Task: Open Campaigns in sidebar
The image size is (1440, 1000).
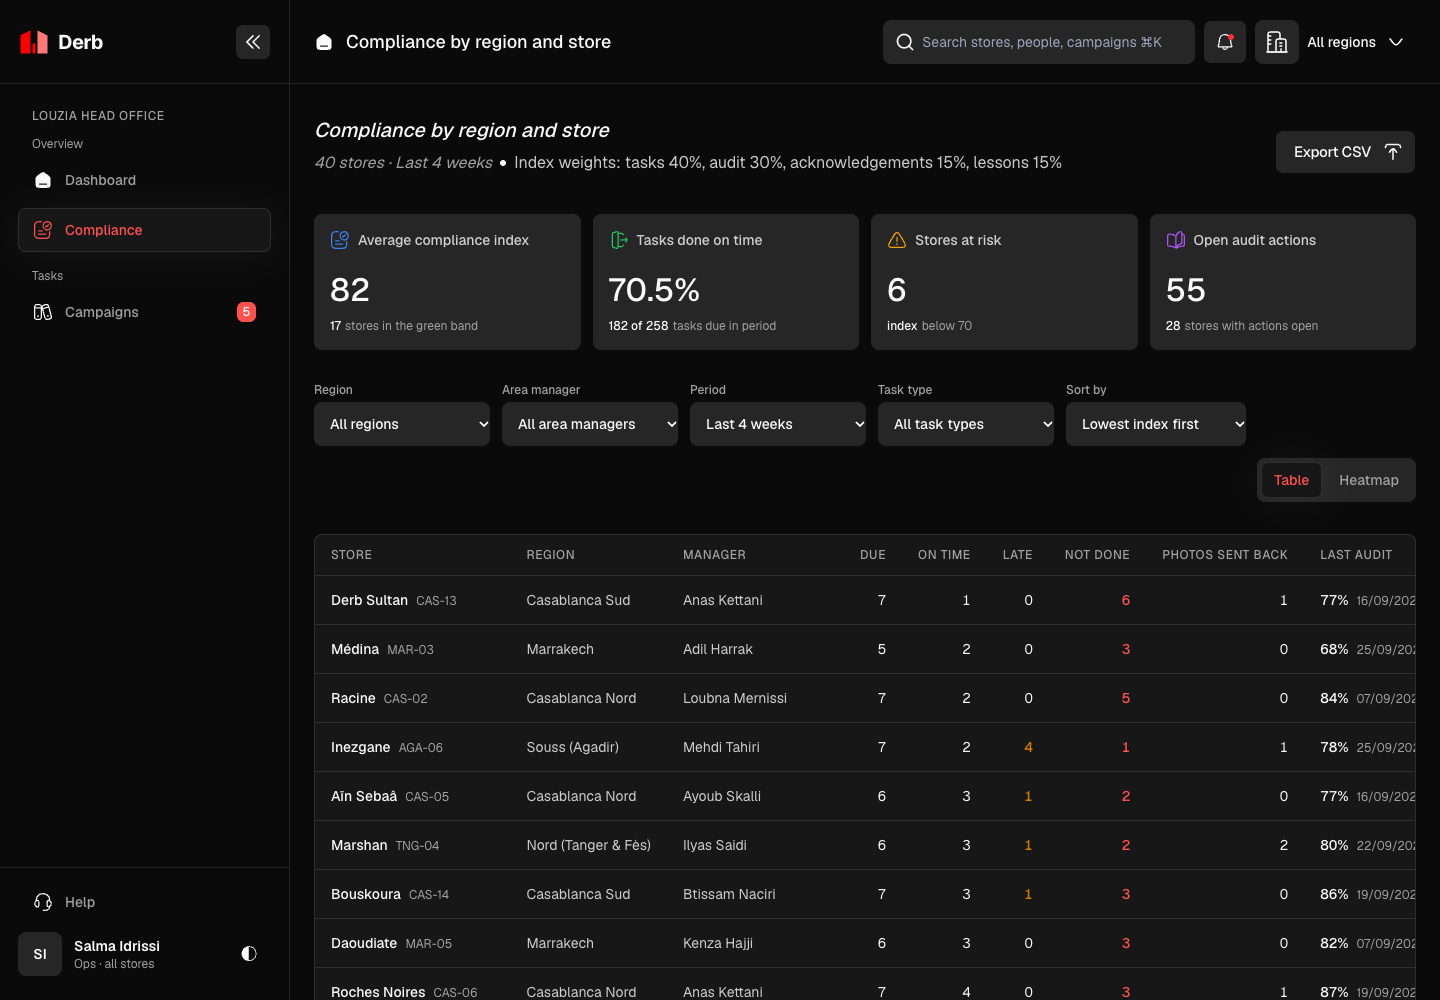Action: pos(144,312)
